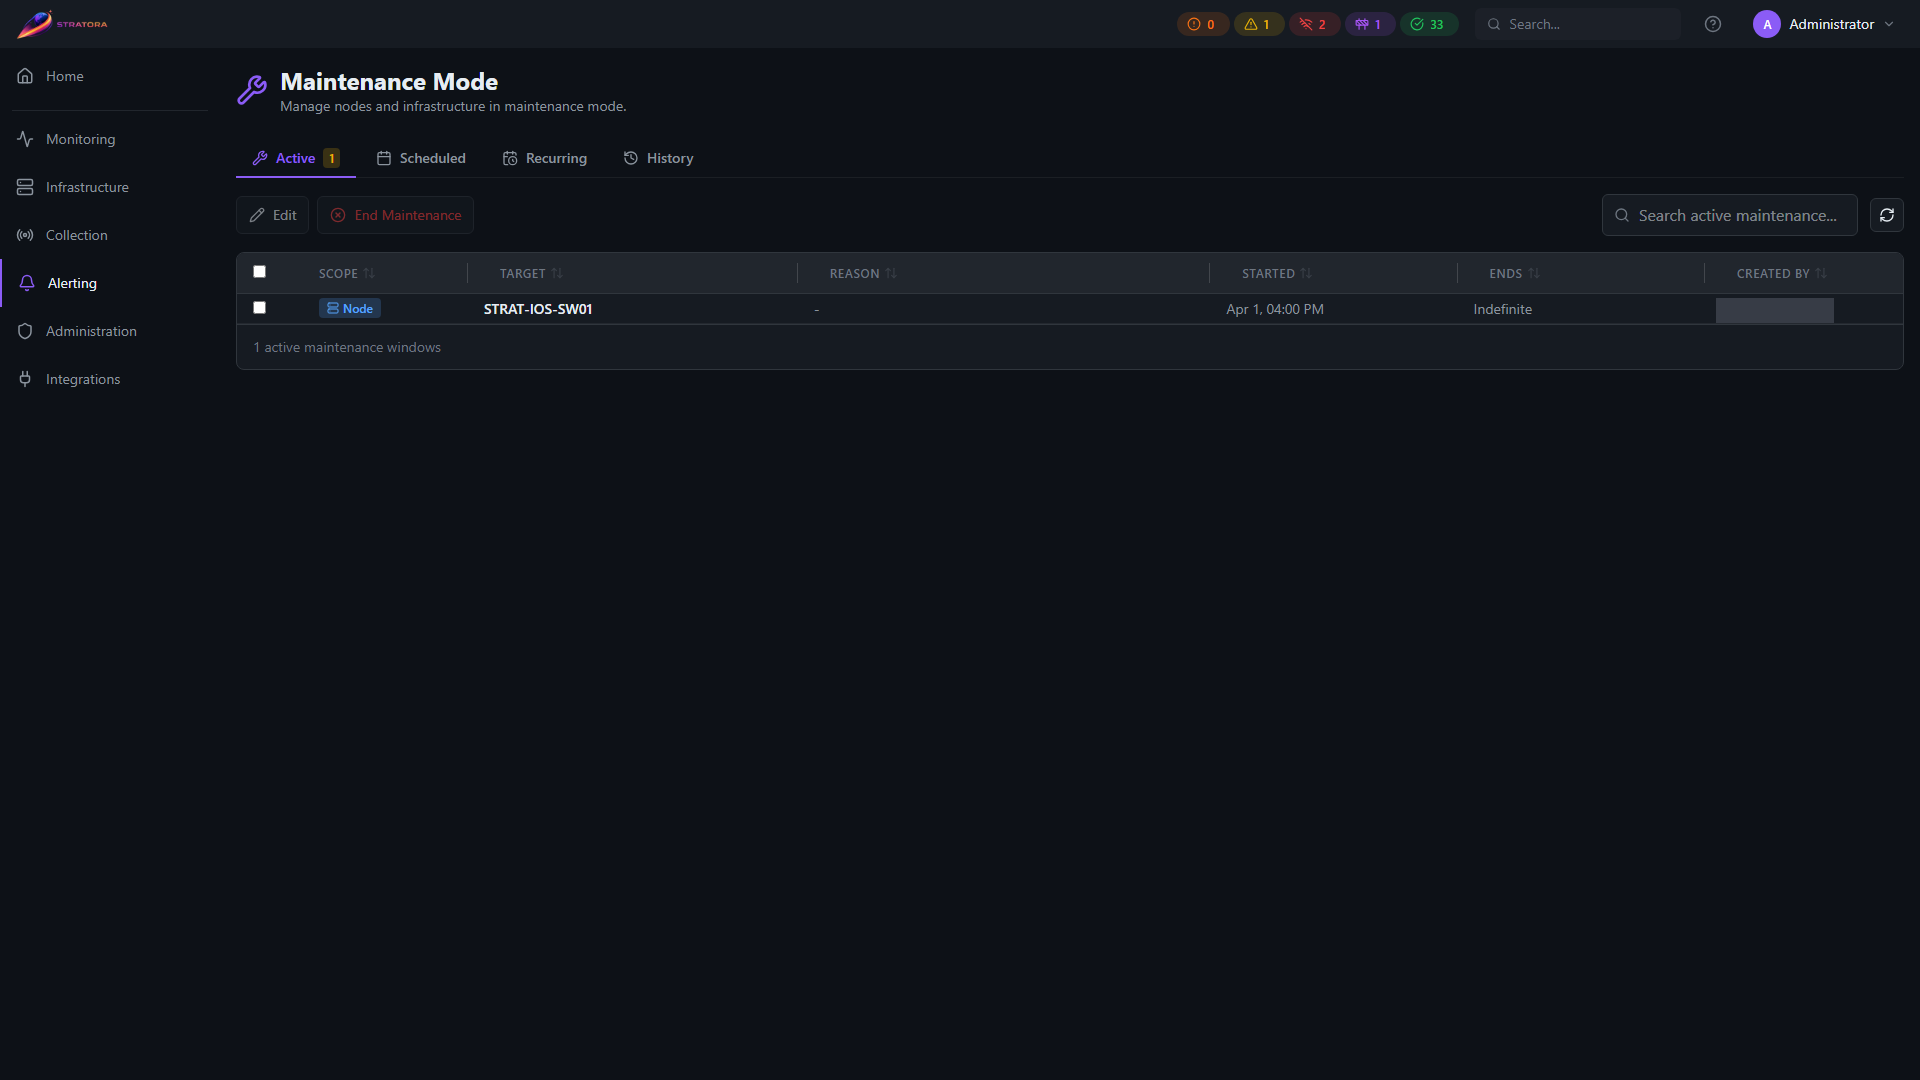The width and height of the screenshot is (1920, 1080).
Task: Focus the global Search field
Action: [1578, 24]
